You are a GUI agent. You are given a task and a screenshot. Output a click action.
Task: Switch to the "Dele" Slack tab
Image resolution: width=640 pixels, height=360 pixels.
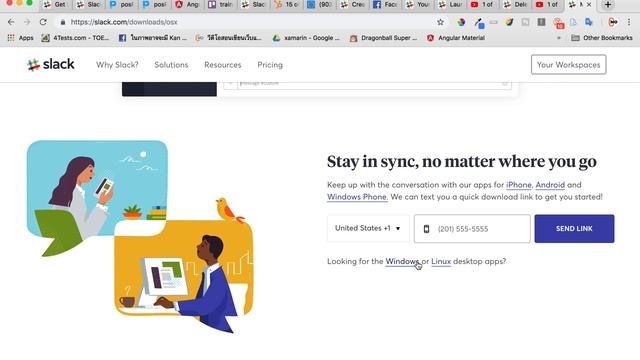[x=516, y=4]
